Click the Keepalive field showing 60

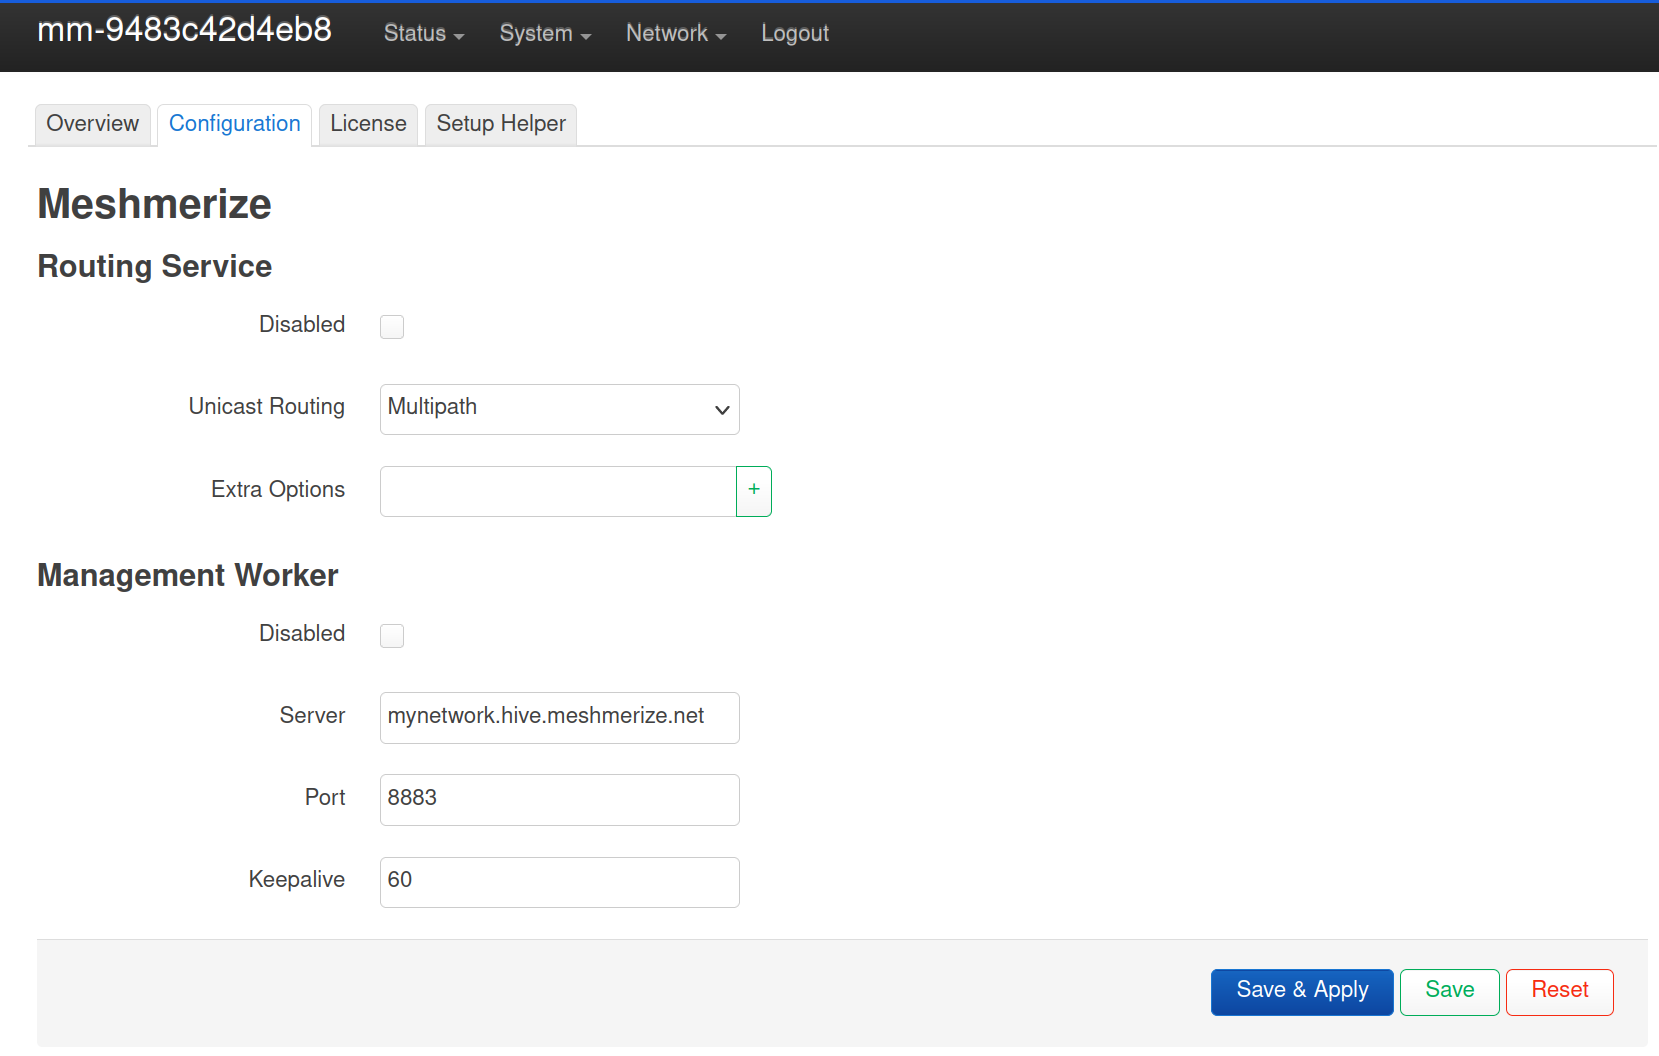tap(560, 882)
